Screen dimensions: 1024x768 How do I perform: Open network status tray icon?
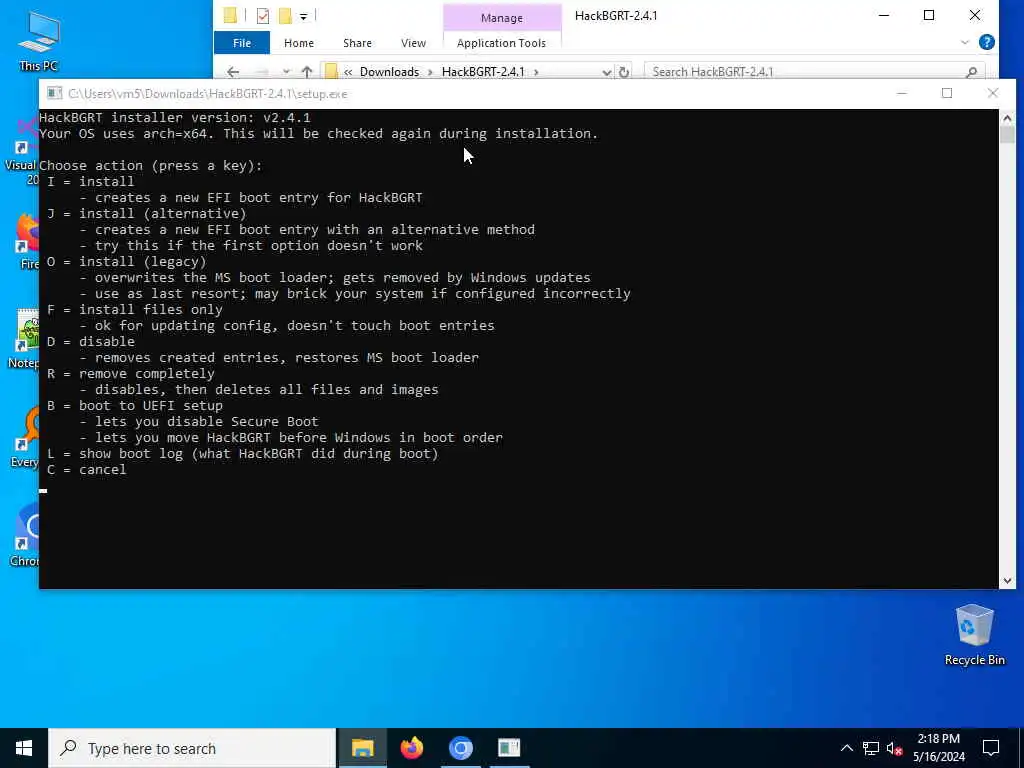871,748
